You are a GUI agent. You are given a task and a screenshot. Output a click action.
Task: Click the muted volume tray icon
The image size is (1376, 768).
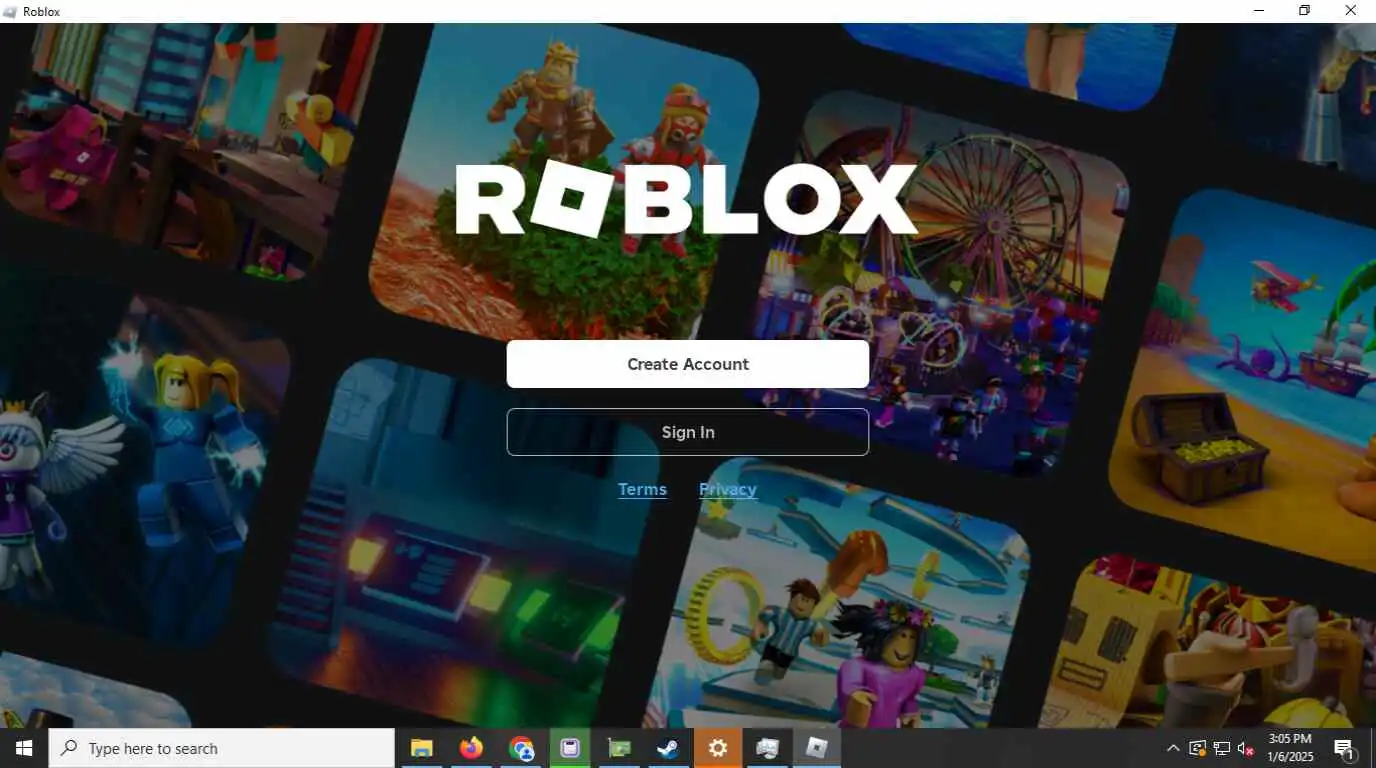tap(1245, 748)
